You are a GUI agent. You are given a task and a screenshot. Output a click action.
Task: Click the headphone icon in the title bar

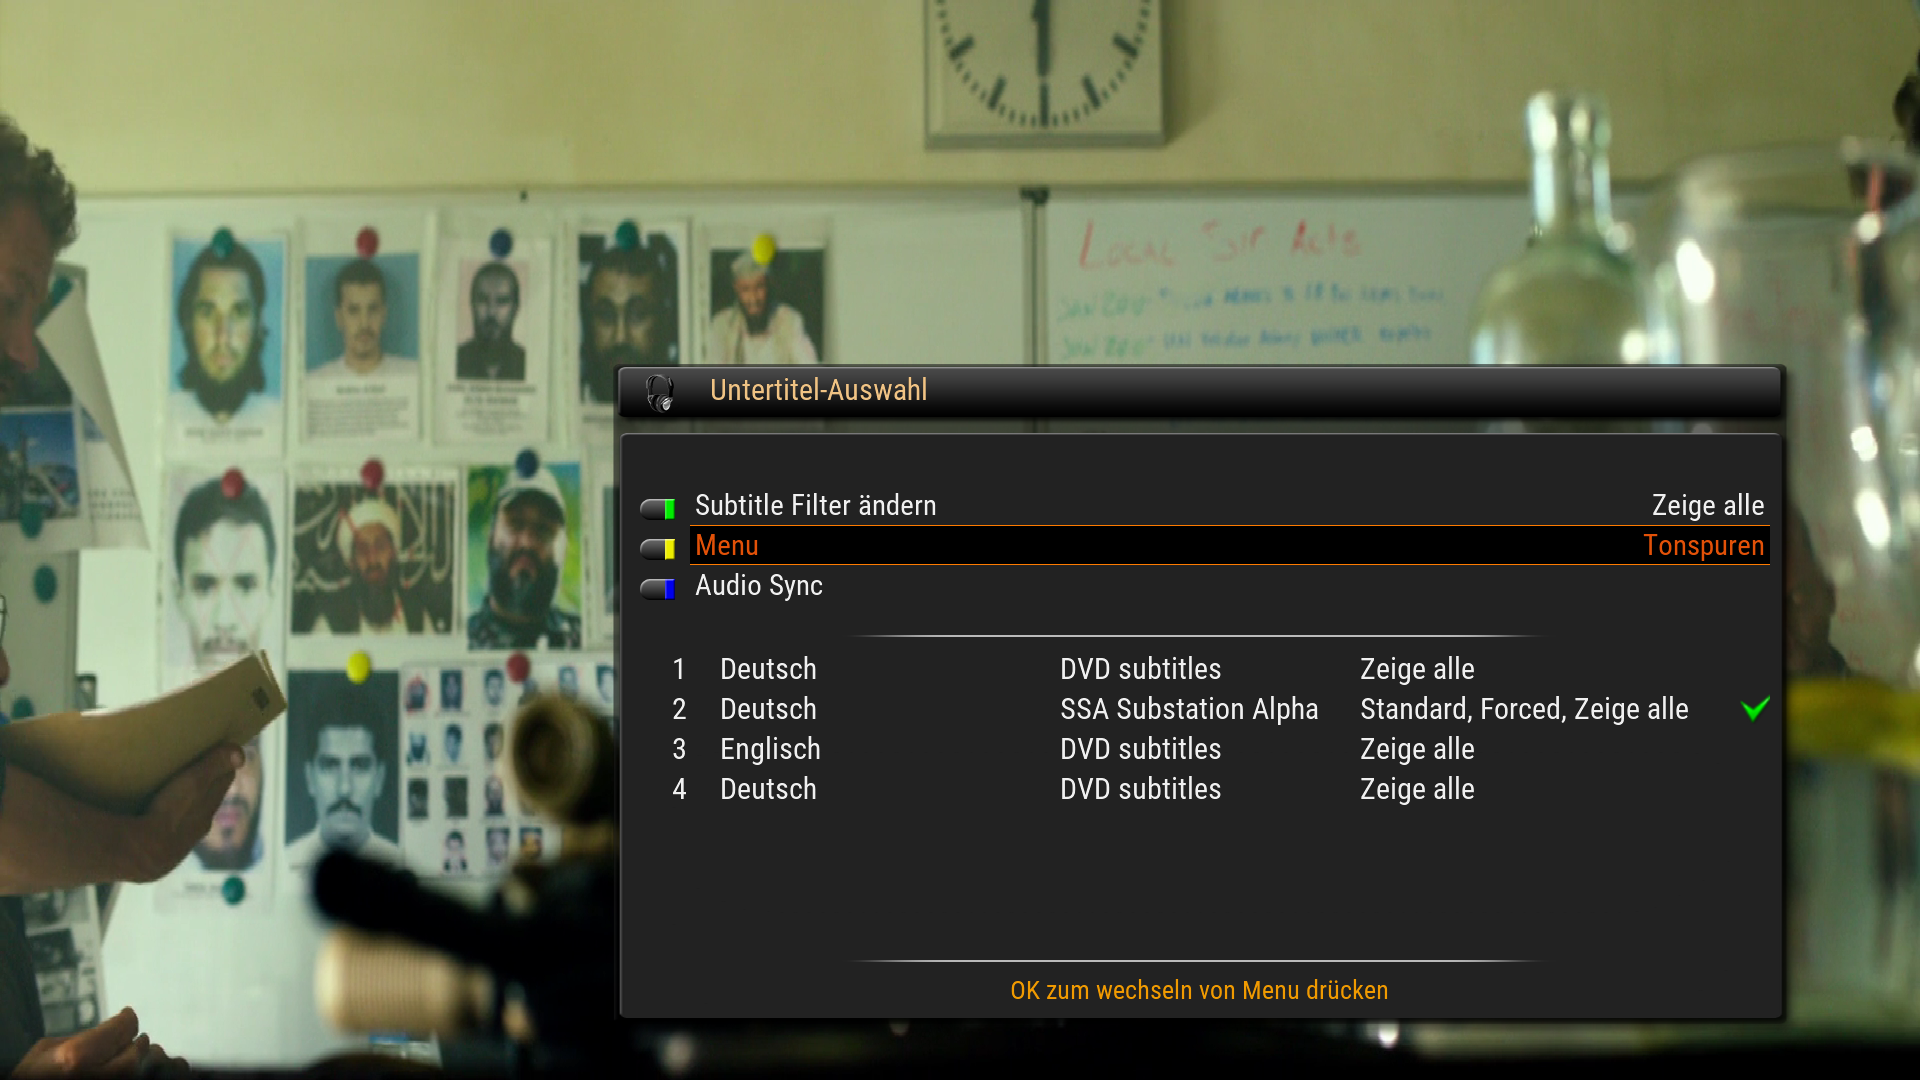659,393
